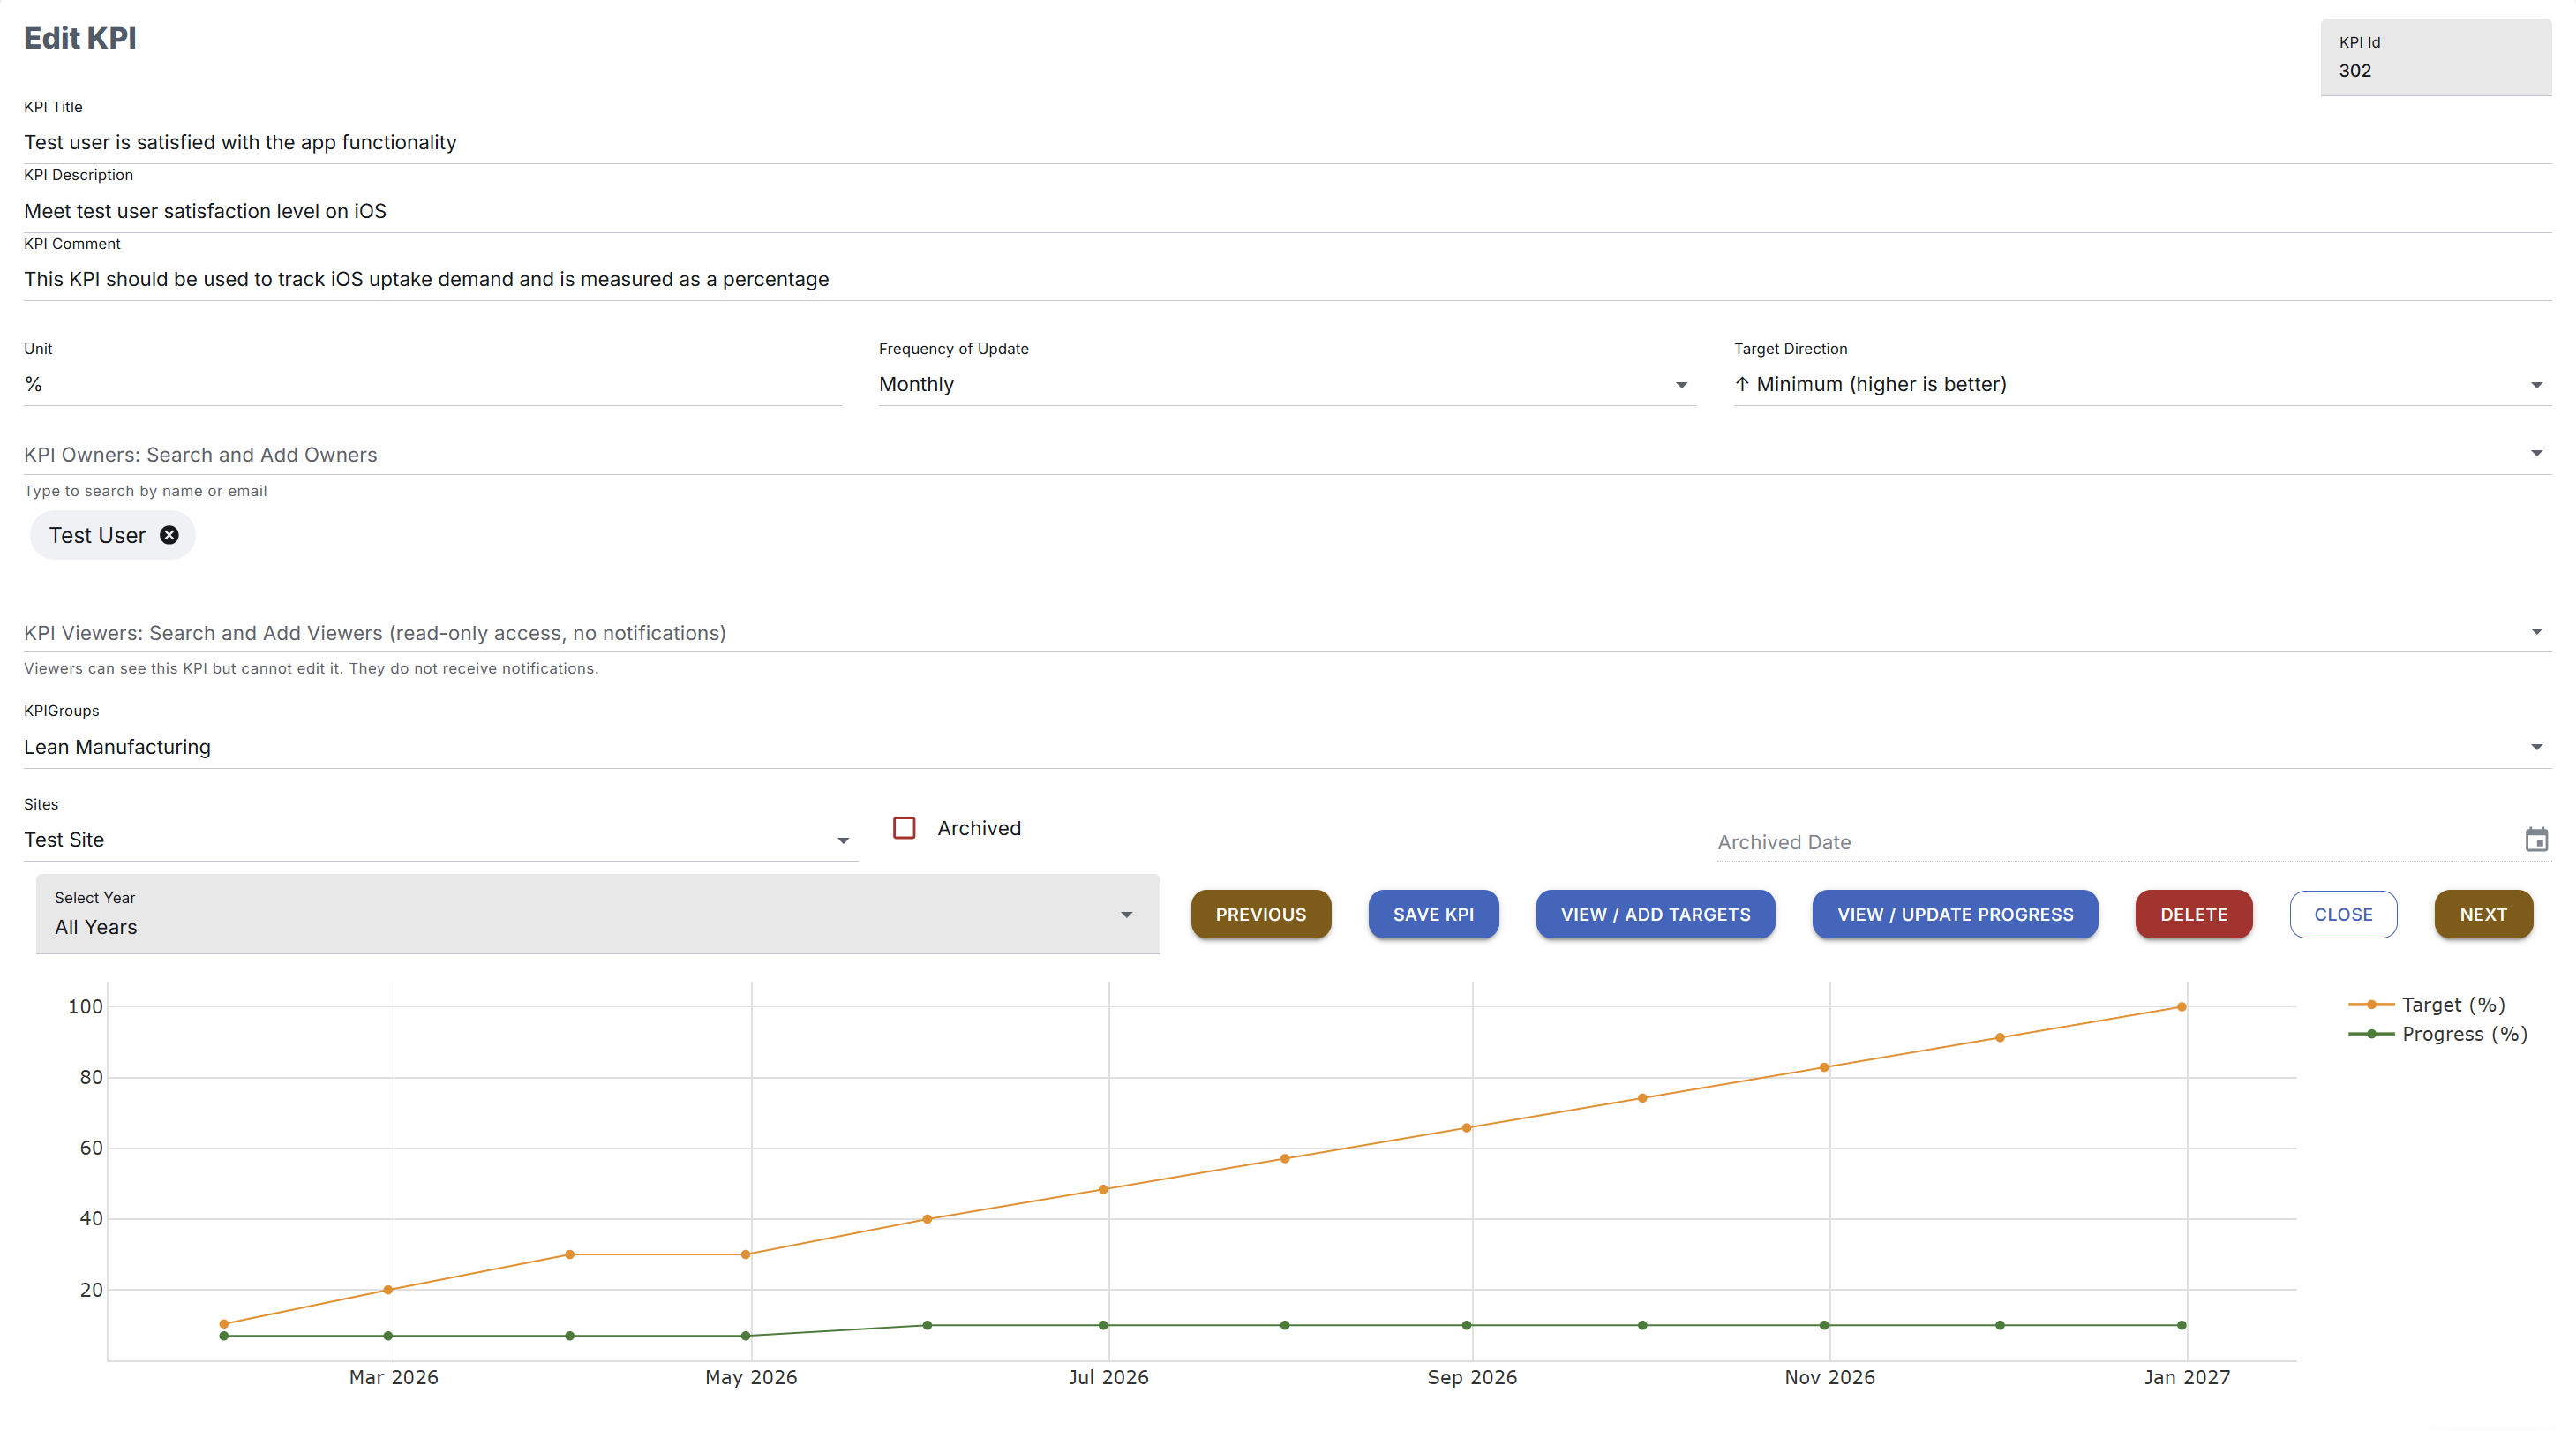Image resolution: width=2576 pixels, height=1431 pixels.
Task: Edit the KPI Description field
Action: (1287, 211)
